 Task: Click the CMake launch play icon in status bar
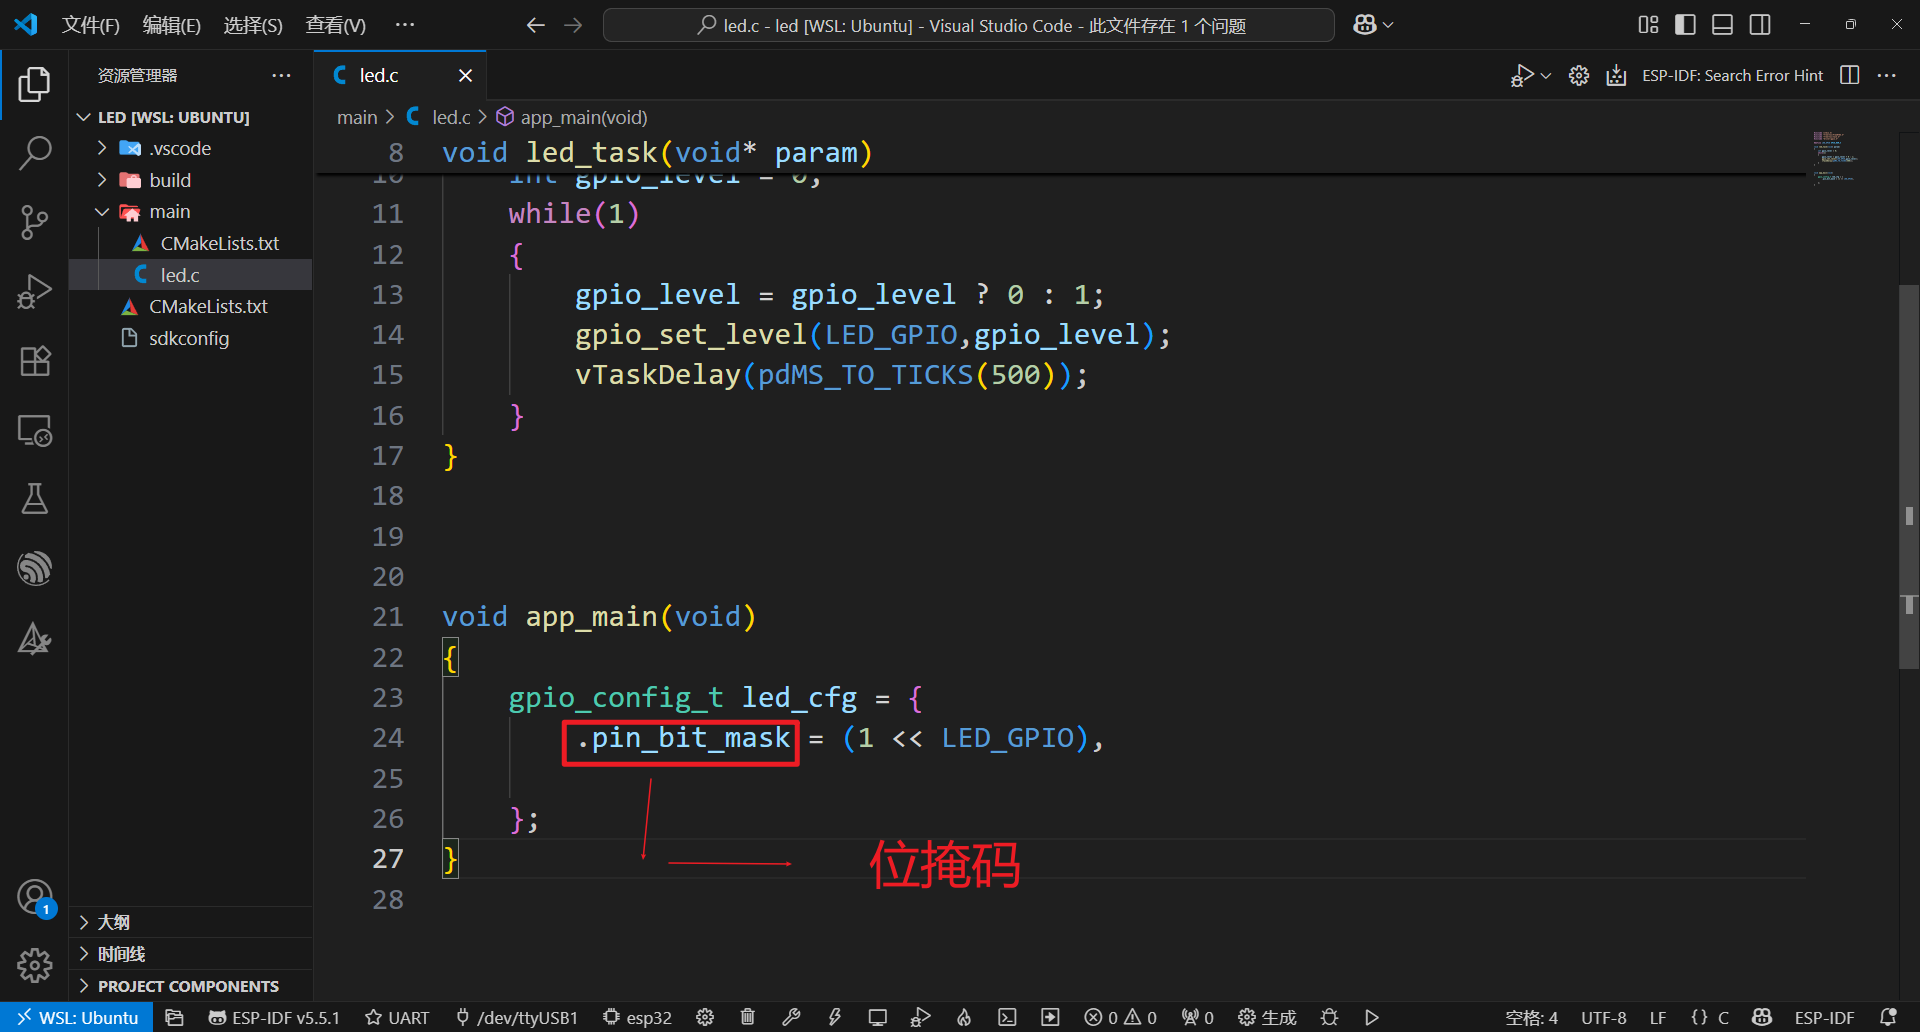[1372, 1017]
